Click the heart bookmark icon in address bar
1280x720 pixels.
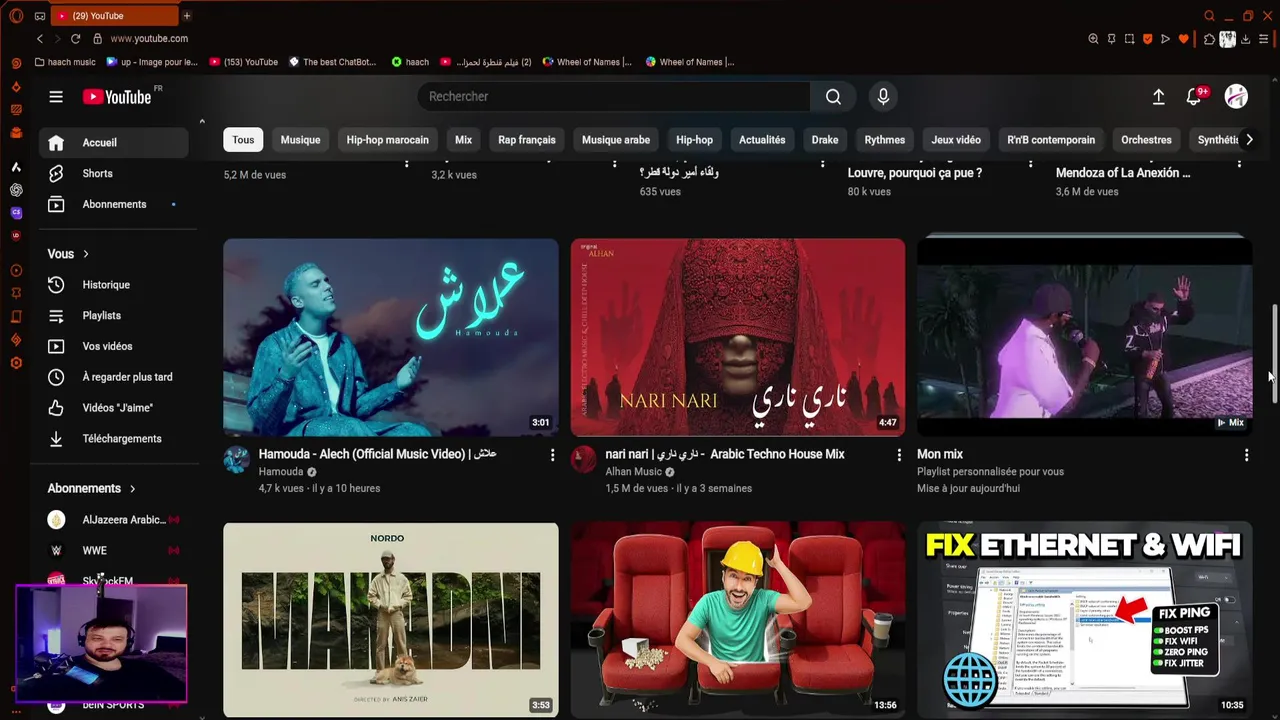click(x=1183, y=39)
